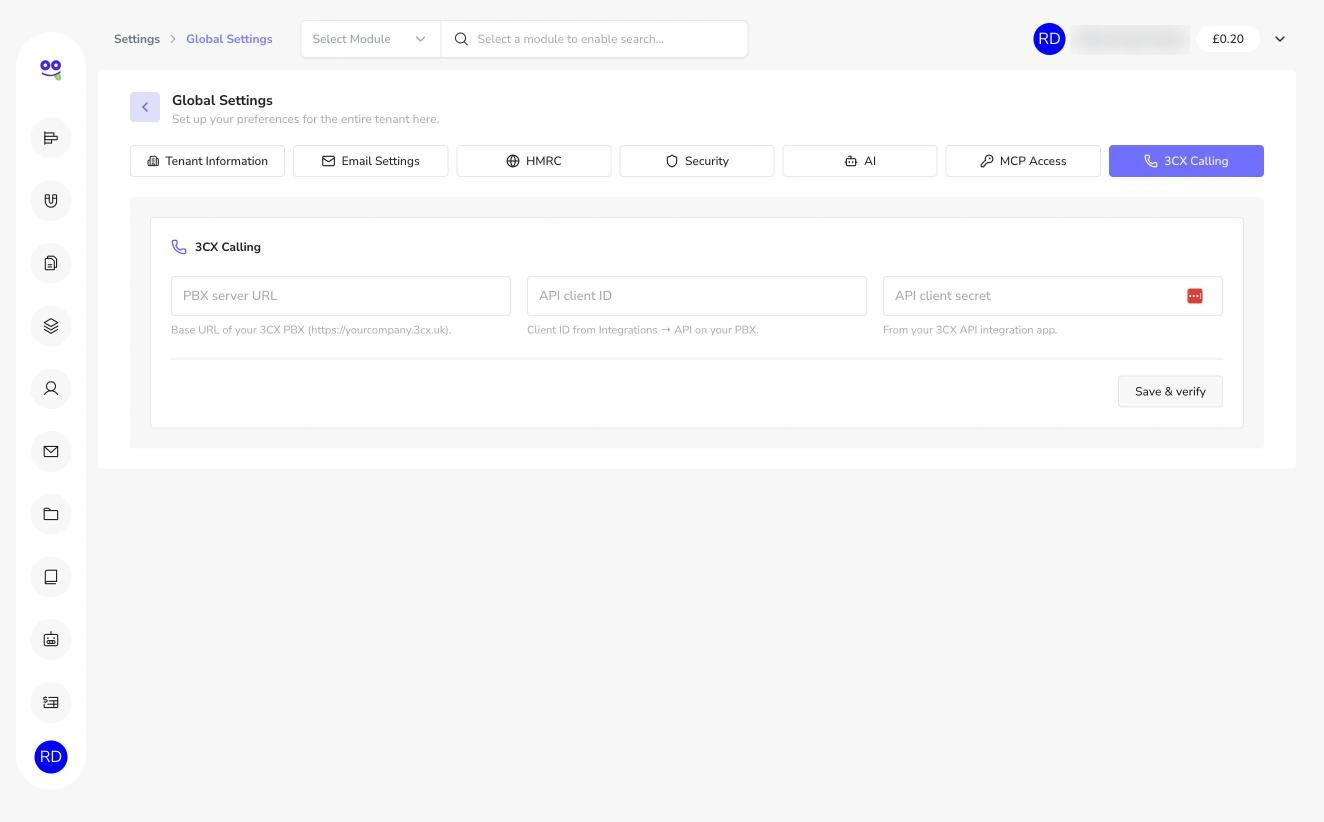
Task: Open the chart icon in the sidebar
Action: click(x=51, y=138)
